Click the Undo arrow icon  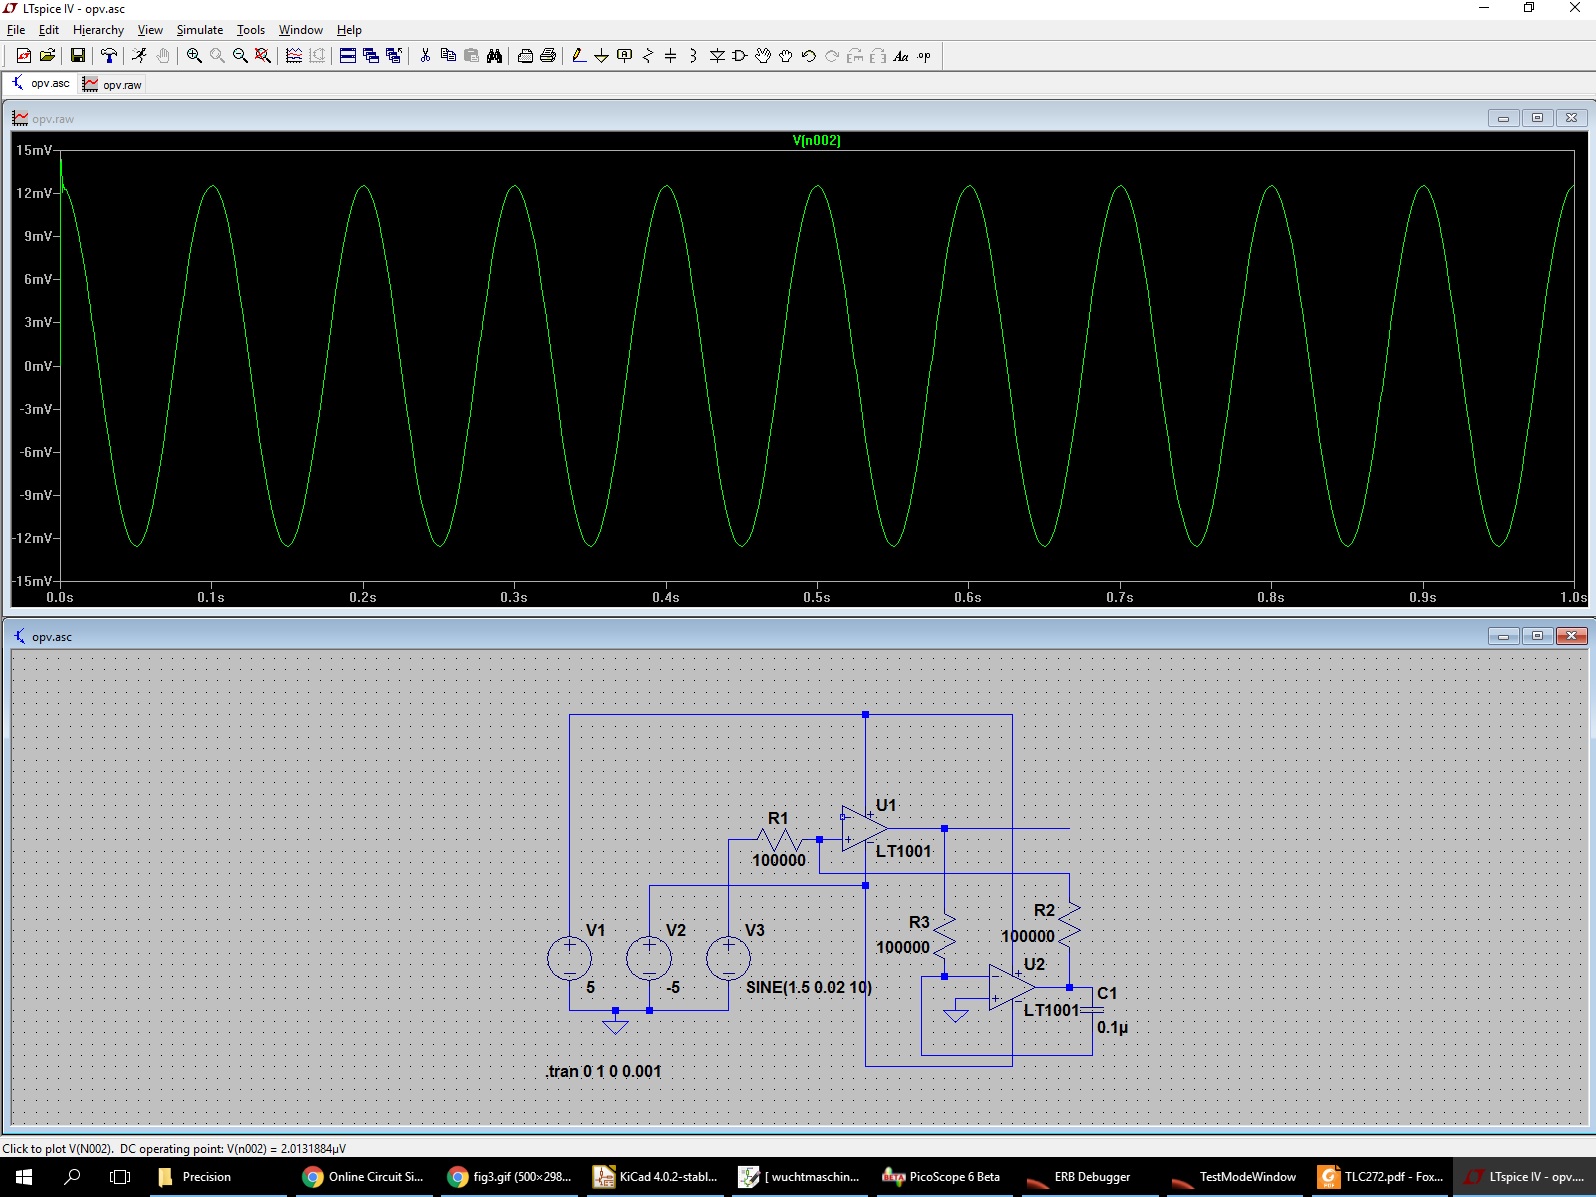[x=809, y=56]
